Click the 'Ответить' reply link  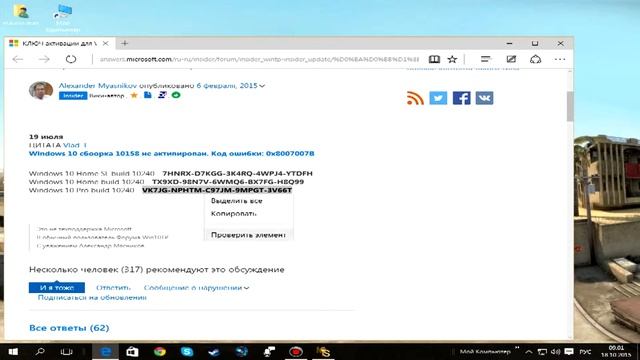113,288
